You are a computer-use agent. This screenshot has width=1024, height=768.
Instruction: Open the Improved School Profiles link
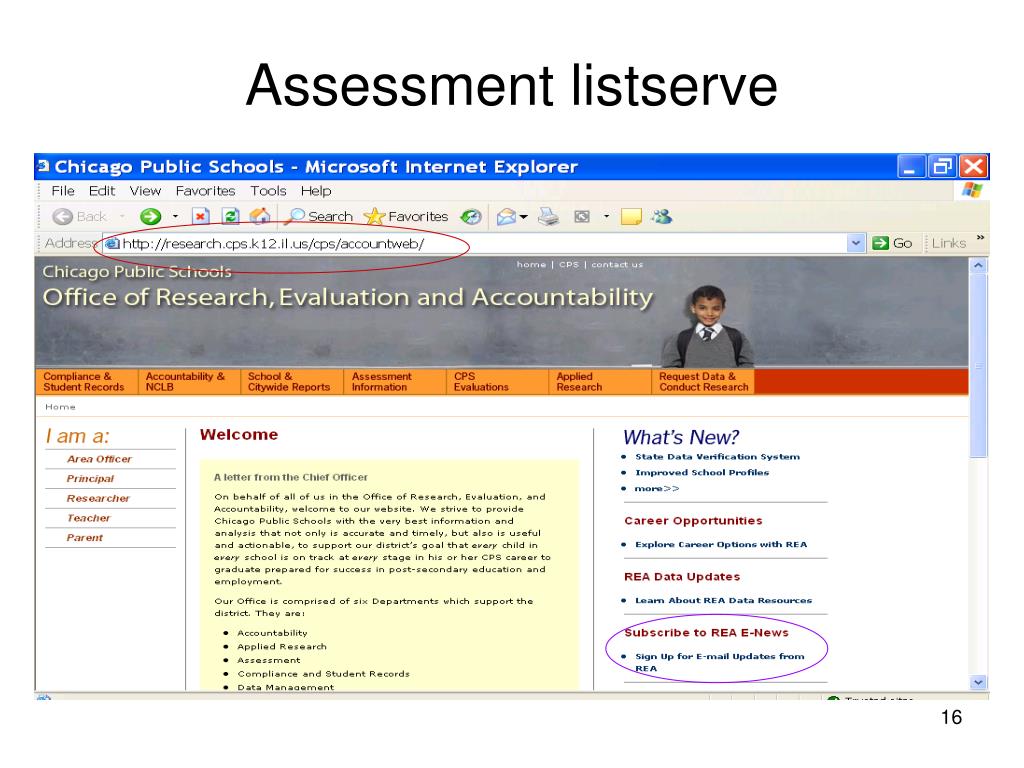[x=702, y=472]
